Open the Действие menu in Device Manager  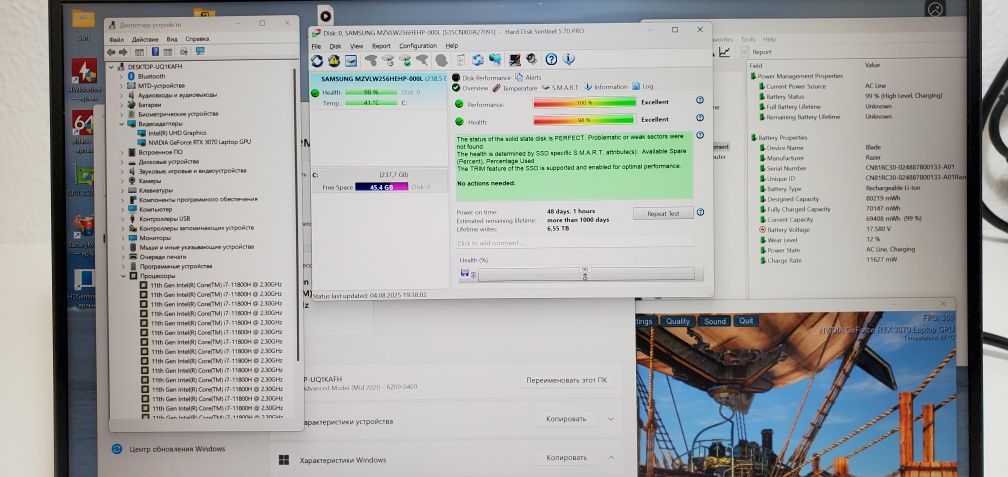pyautogui.click(x=145, y=39)
